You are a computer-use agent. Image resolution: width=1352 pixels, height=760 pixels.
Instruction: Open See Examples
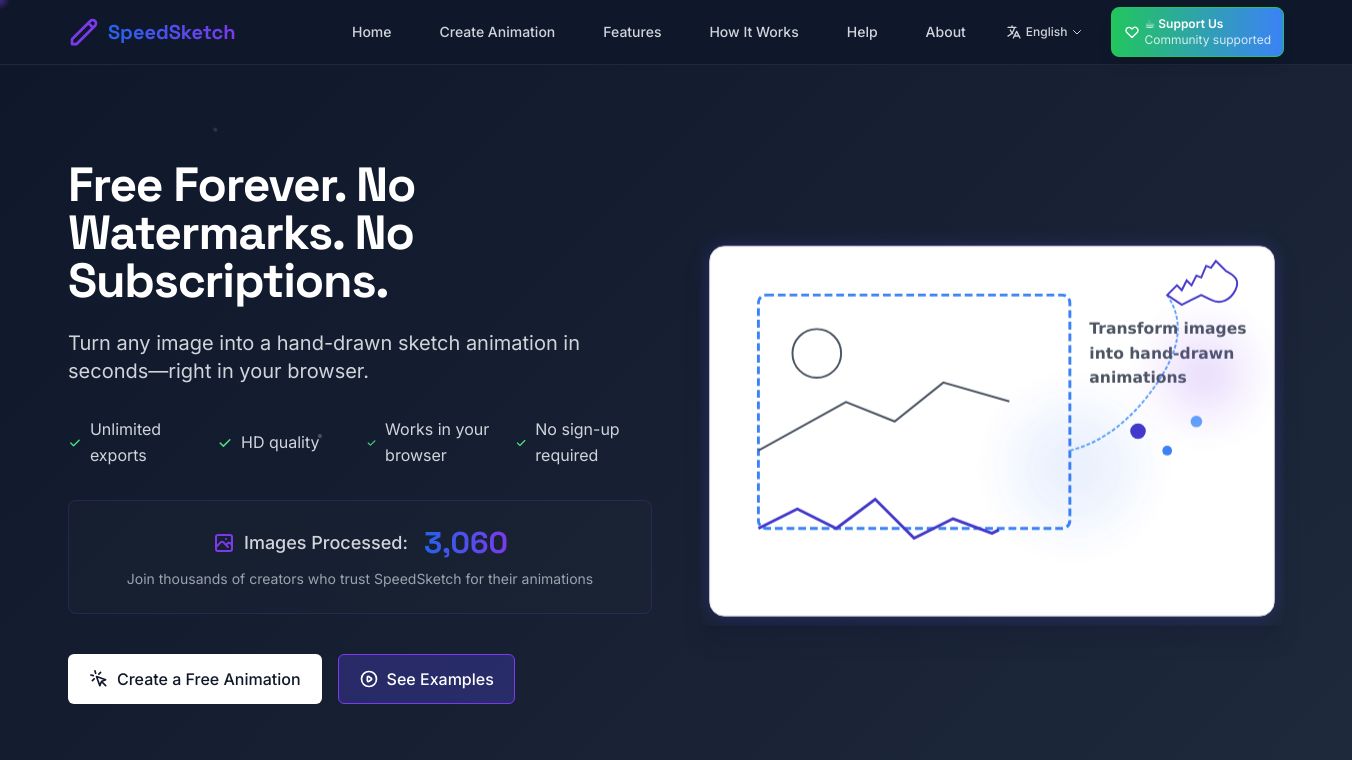[426, 679]
